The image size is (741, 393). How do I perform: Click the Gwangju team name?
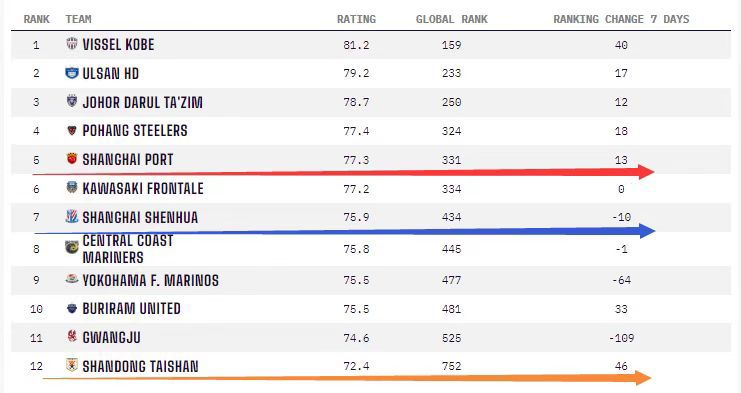click(x=112, y=337)
